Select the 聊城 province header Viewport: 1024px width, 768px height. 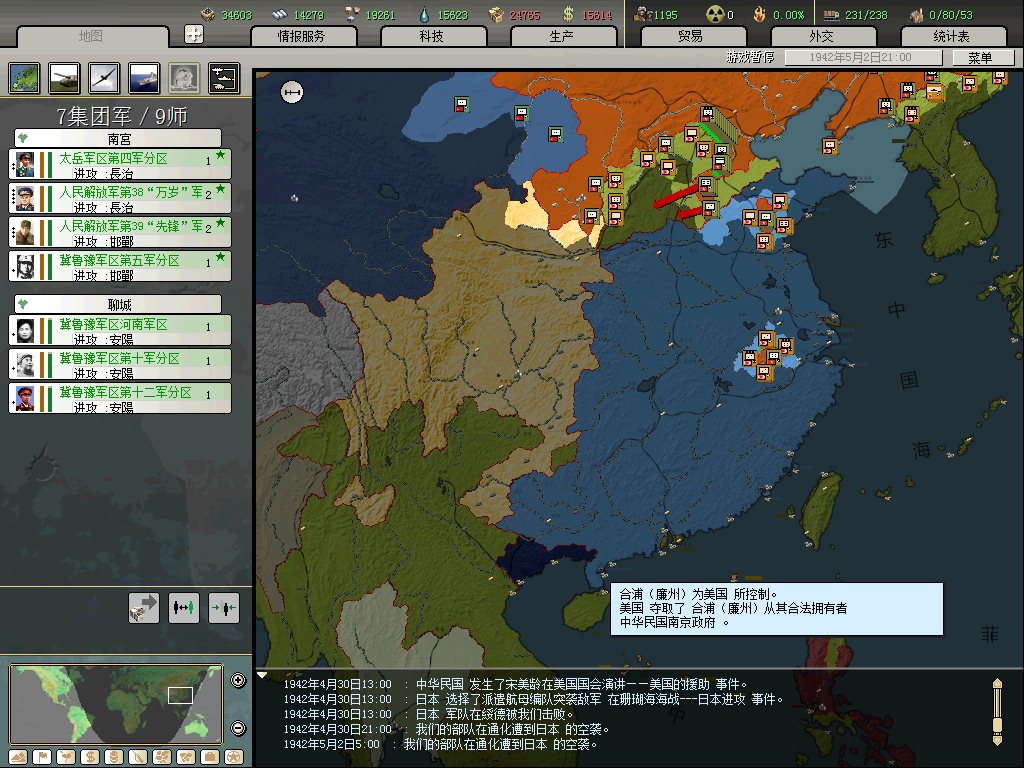point(118,304)
